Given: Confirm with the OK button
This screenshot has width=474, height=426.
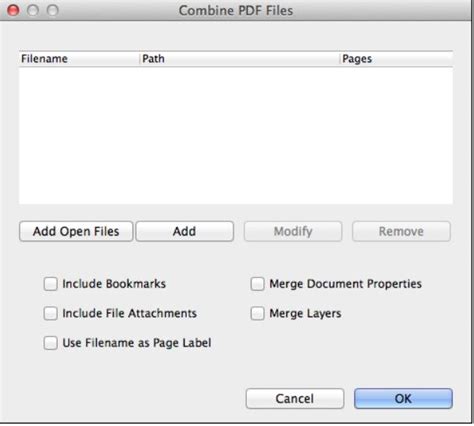Looking at the screenshot, I should (x=403, y=399).
